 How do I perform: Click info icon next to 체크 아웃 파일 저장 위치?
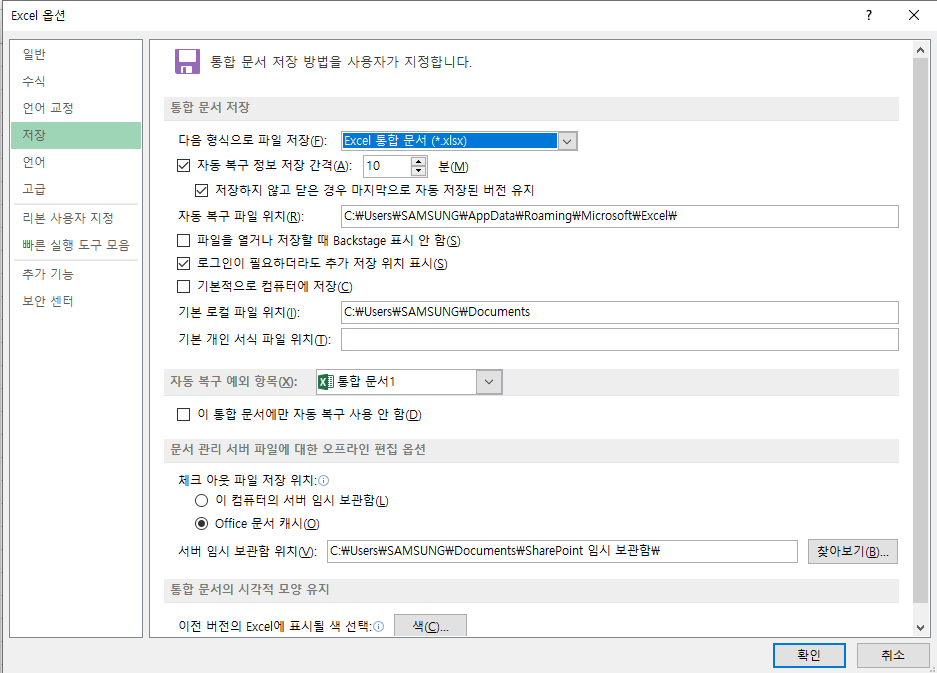coord(324,481)
